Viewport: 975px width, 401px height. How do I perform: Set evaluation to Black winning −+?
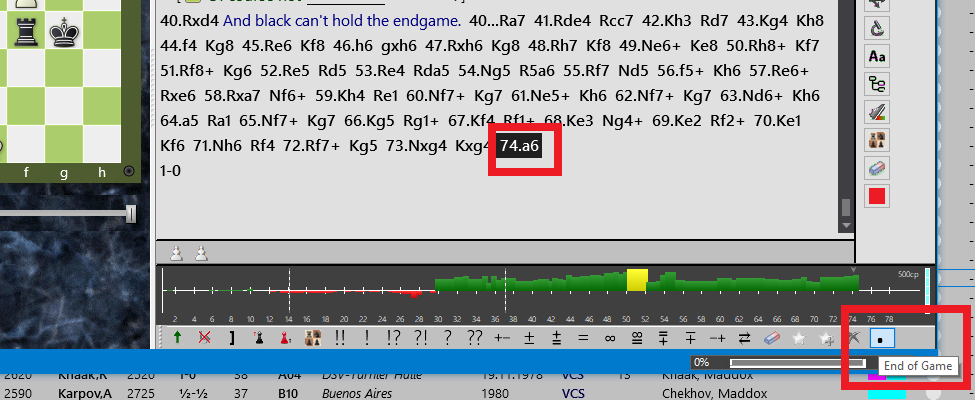click(718, 338)
